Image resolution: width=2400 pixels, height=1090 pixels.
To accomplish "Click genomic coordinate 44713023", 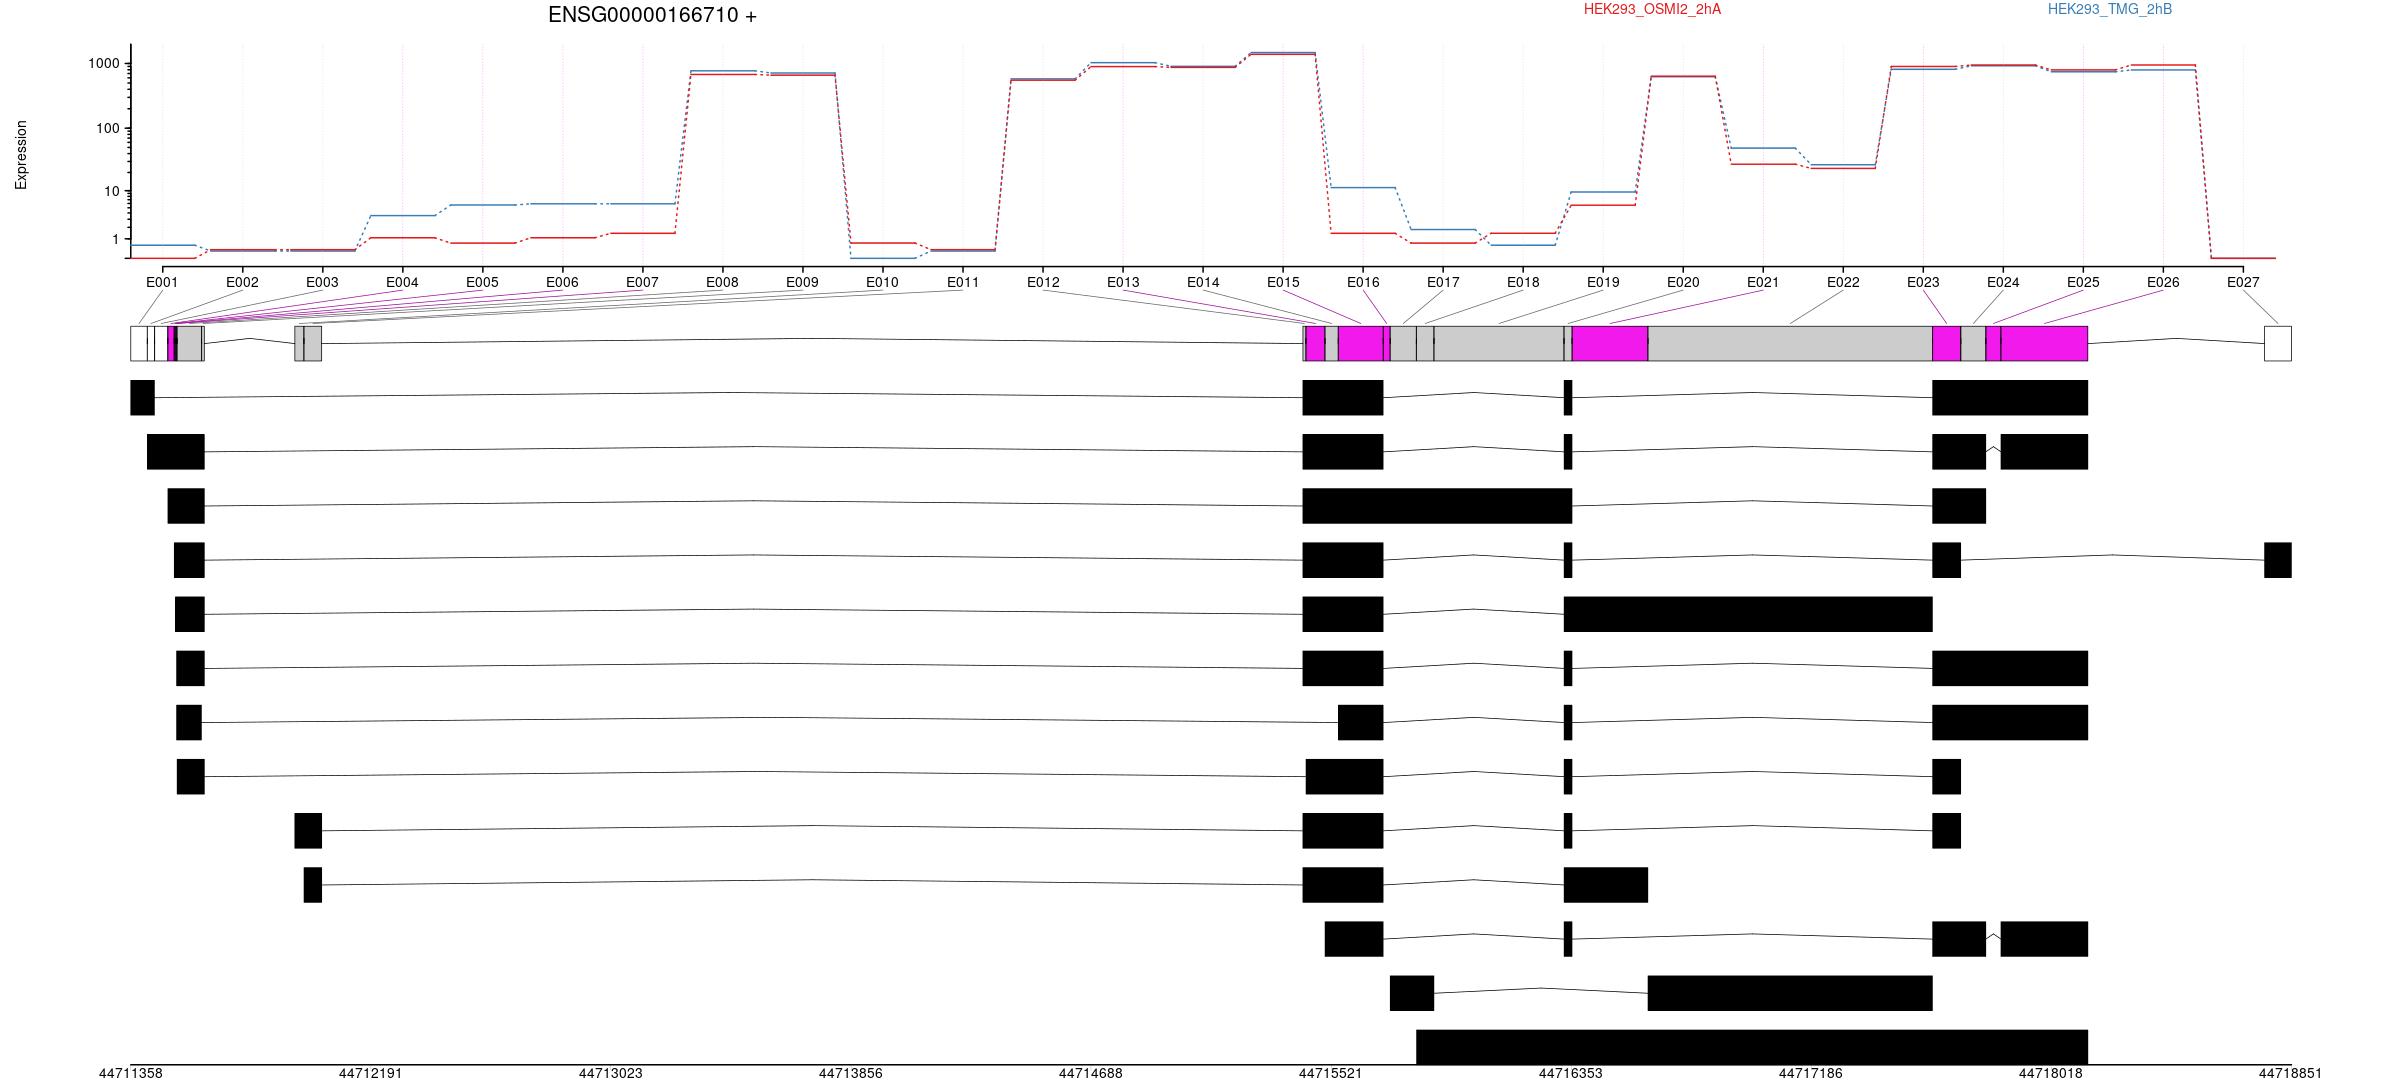I will pyautogui.click(x=610, y=1073).
